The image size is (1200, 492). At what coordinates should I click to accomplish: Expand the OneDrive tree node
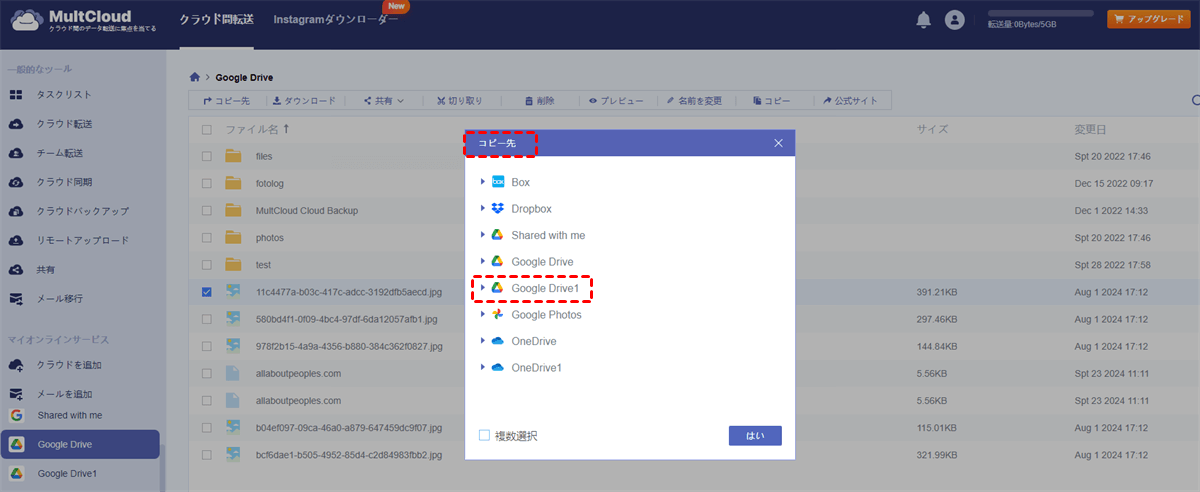482,341
